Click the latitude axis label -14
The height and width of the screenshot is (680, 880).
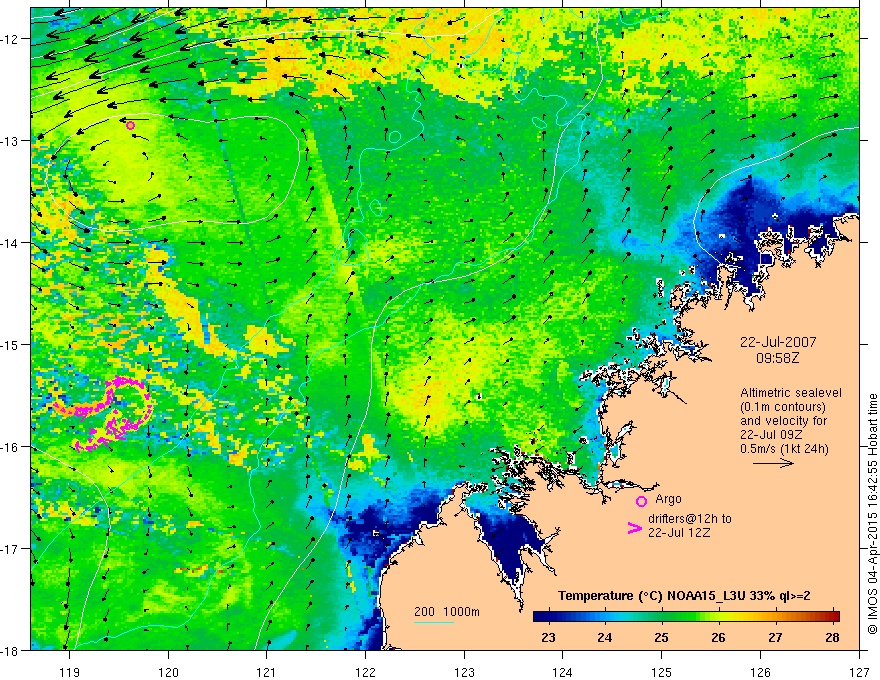[x=12, y=243]
